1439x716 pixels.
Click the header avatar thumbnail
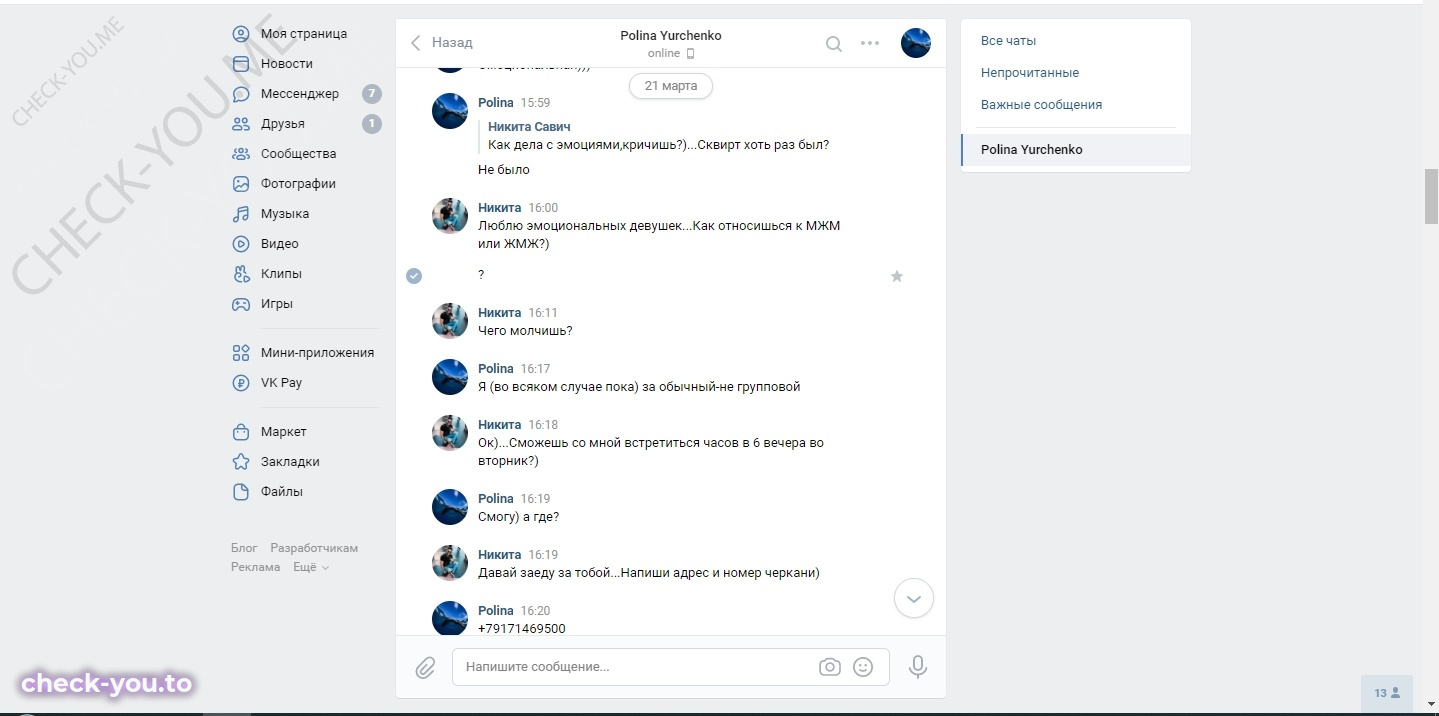[x=916, y=43]
